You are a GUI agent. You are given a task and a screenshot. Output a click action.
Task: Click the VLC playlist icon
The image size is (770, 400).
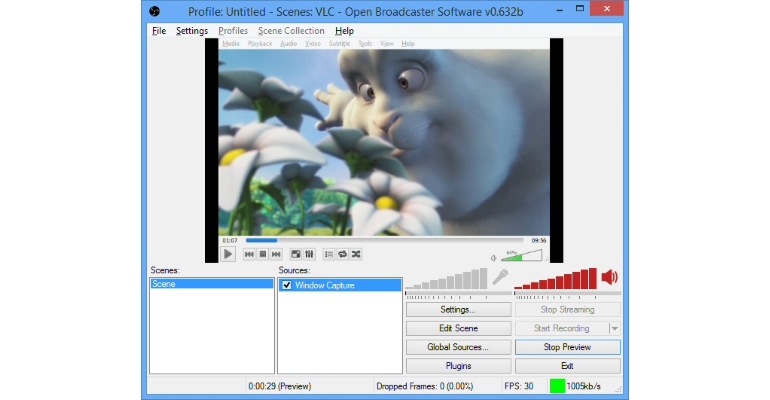point(329,254)
